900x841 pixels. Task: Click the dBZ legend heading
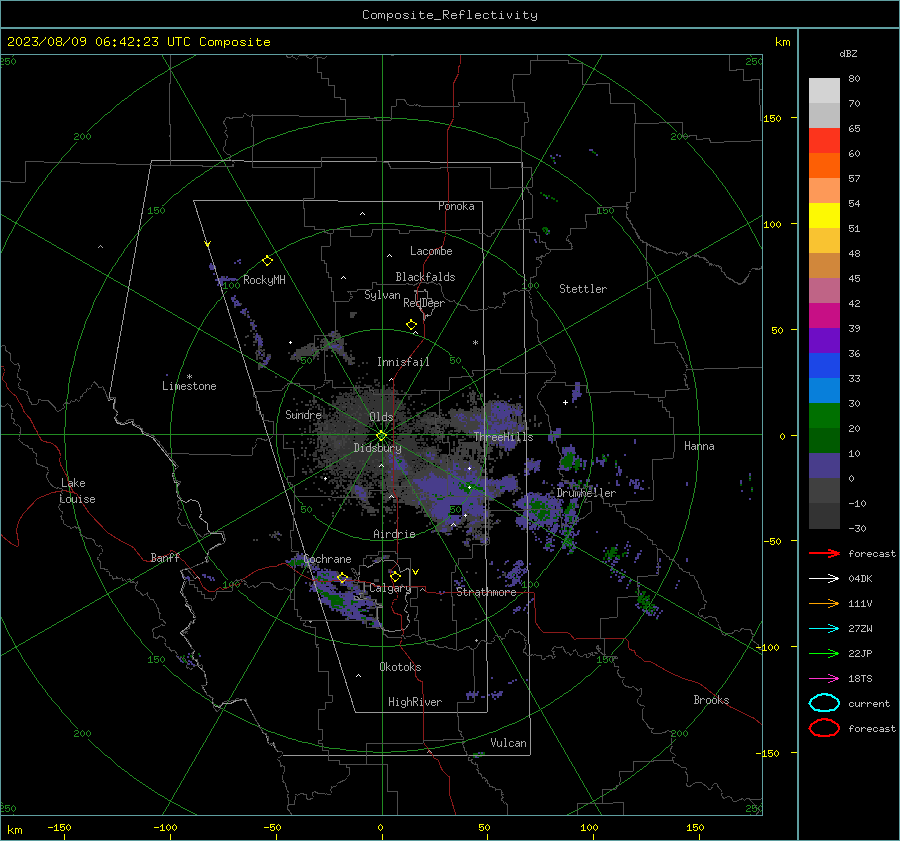[848, 53]
